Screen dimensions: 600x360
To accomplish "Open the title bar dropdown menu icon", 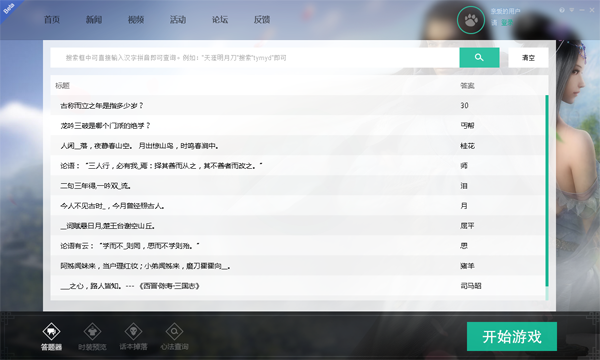I will (572, 10).
